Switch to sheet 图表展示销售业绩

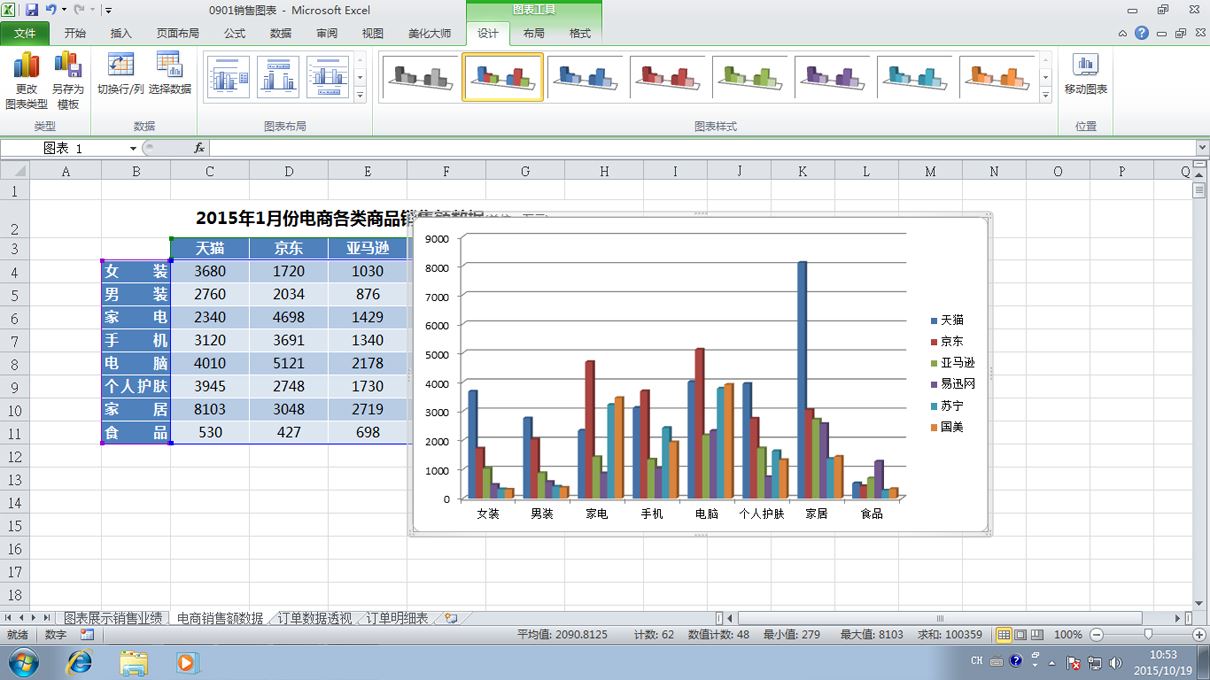tap(113, 619)
